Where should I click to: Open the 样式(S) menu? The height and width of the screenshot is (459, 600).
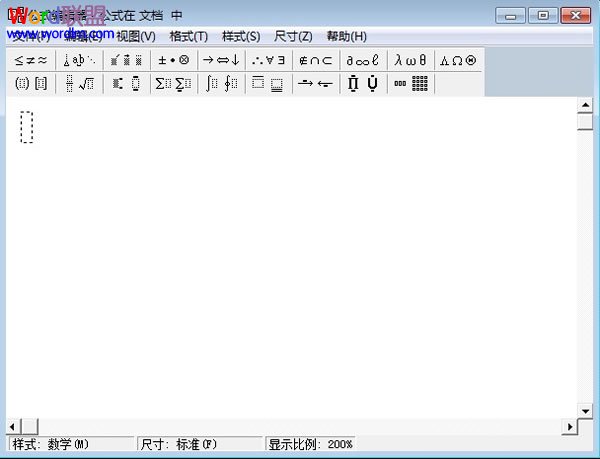(241, 37)
